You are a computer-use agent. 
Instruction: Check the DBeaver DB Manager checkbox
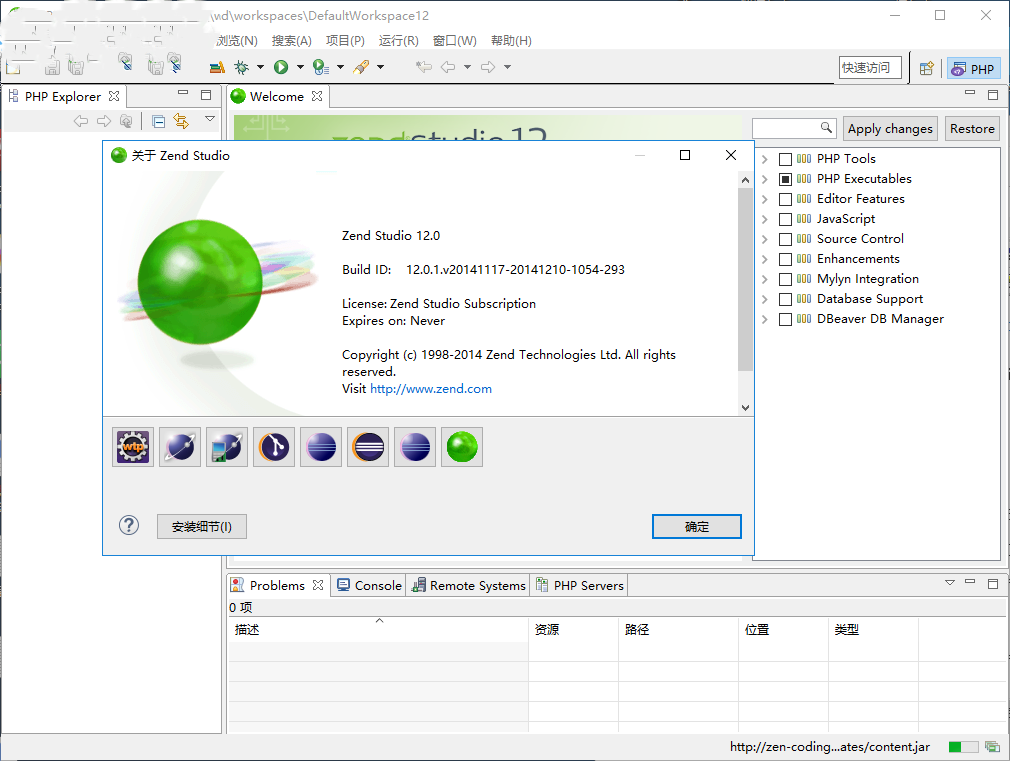coord(785,319)
